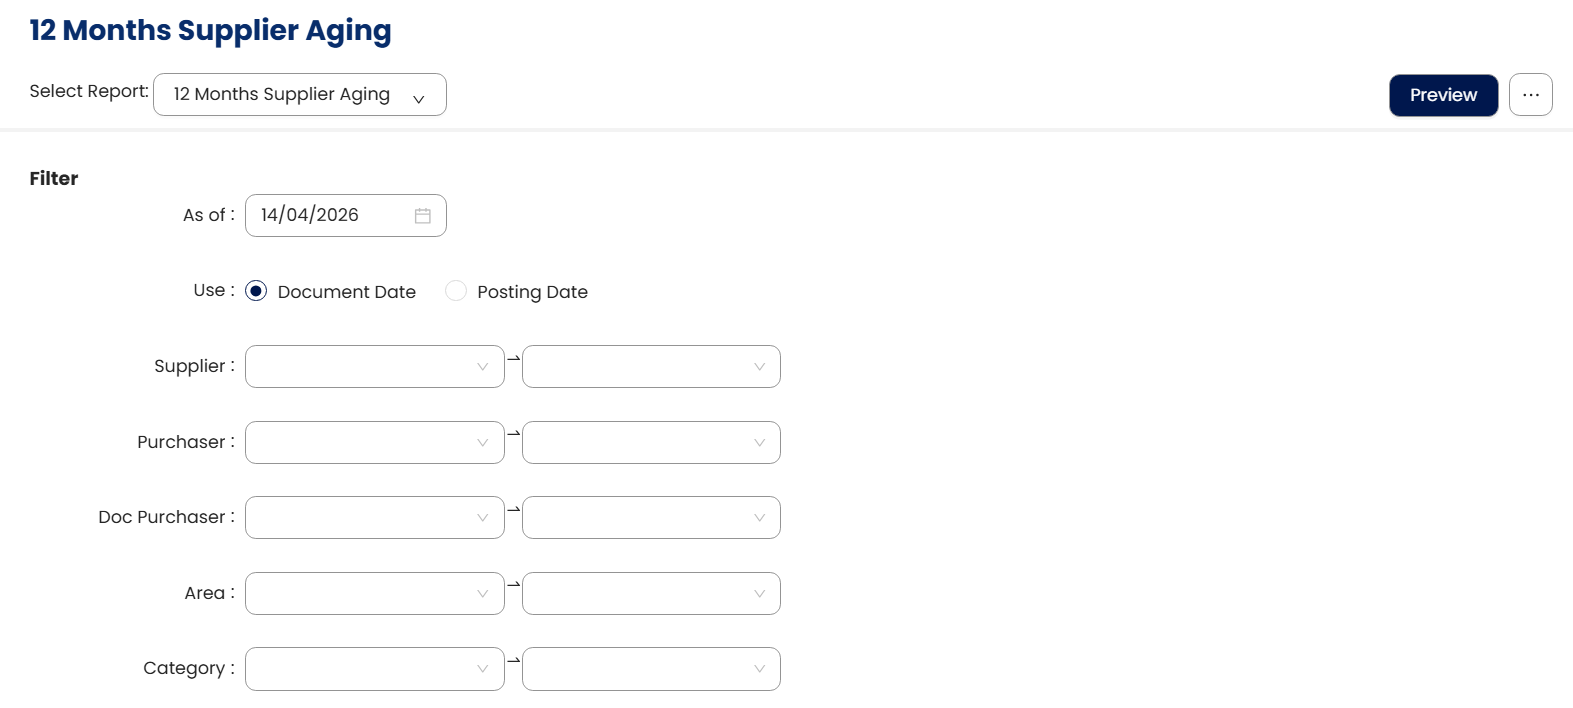Viewport: 1573px width, 708px height.
Task: Open the Supplier from dropdown
Action: click(x=374, y=367)
